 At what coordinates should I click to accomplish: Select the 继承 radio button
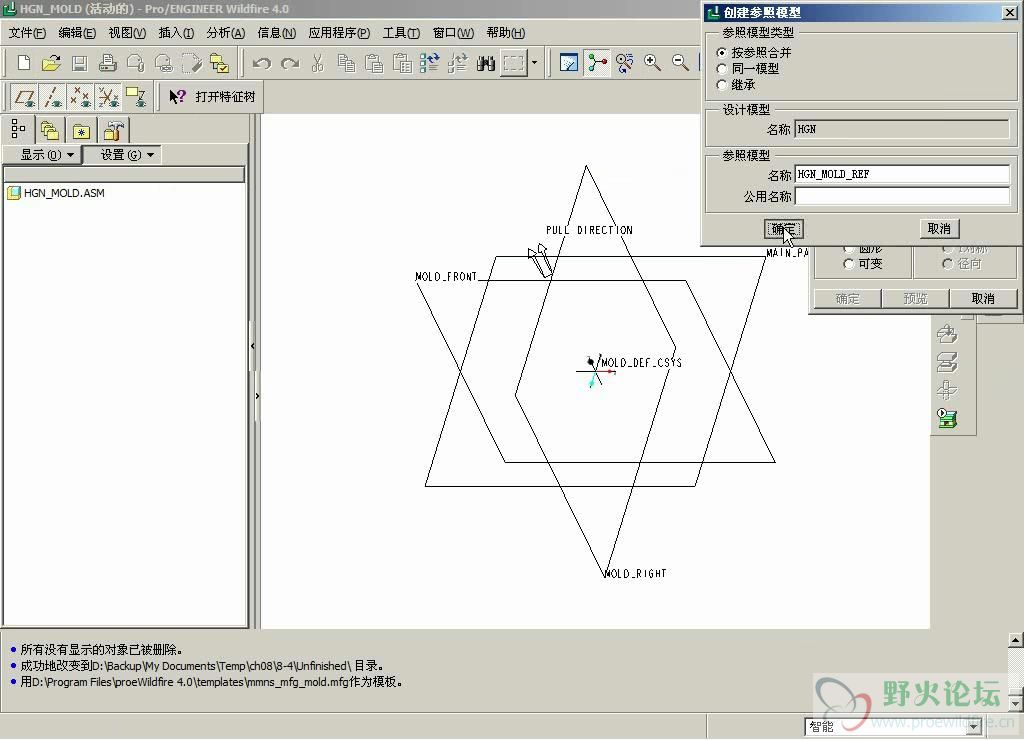click(722, 85)
